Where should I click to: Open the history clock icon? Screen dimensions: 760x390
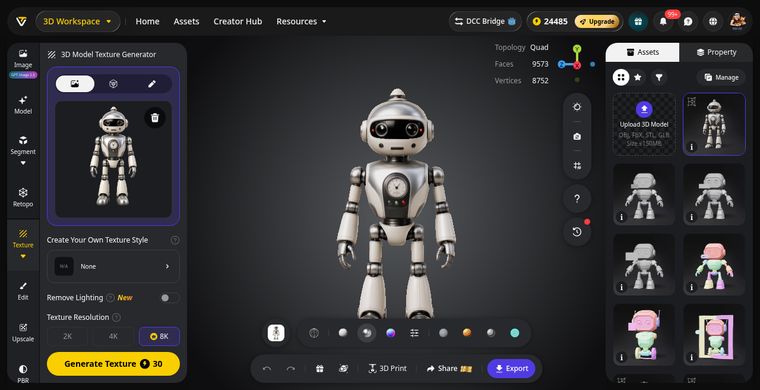coord(577,232)
